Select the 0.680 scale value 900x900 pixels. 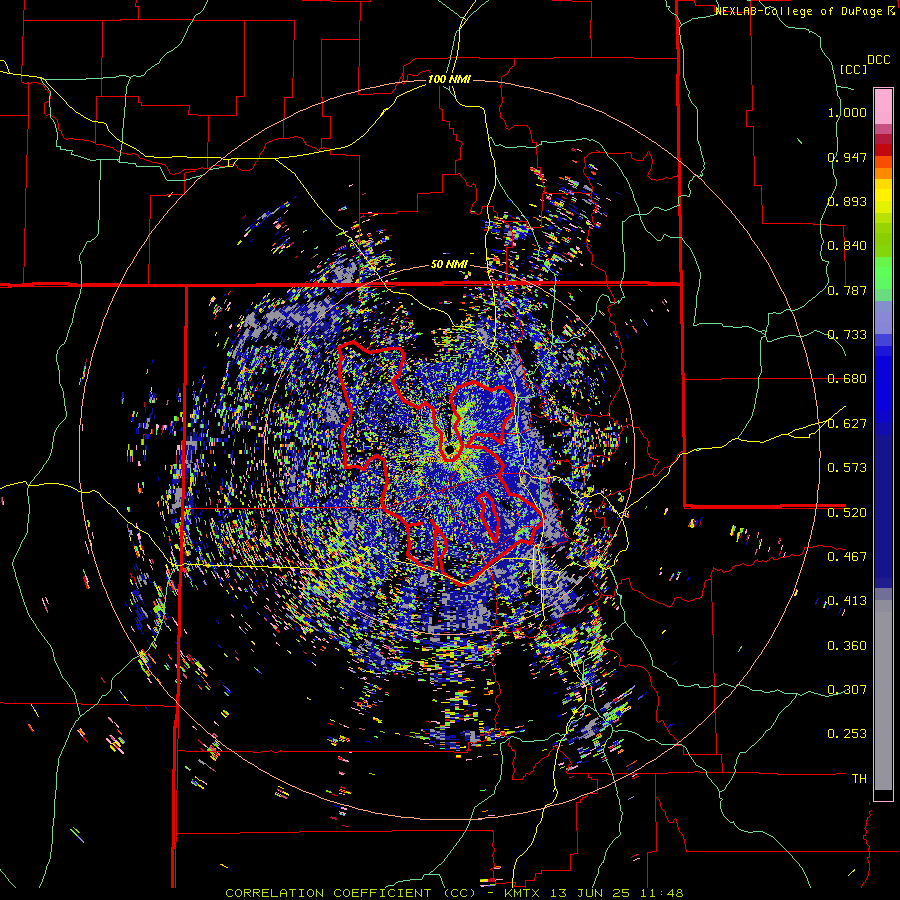point(847,379)
